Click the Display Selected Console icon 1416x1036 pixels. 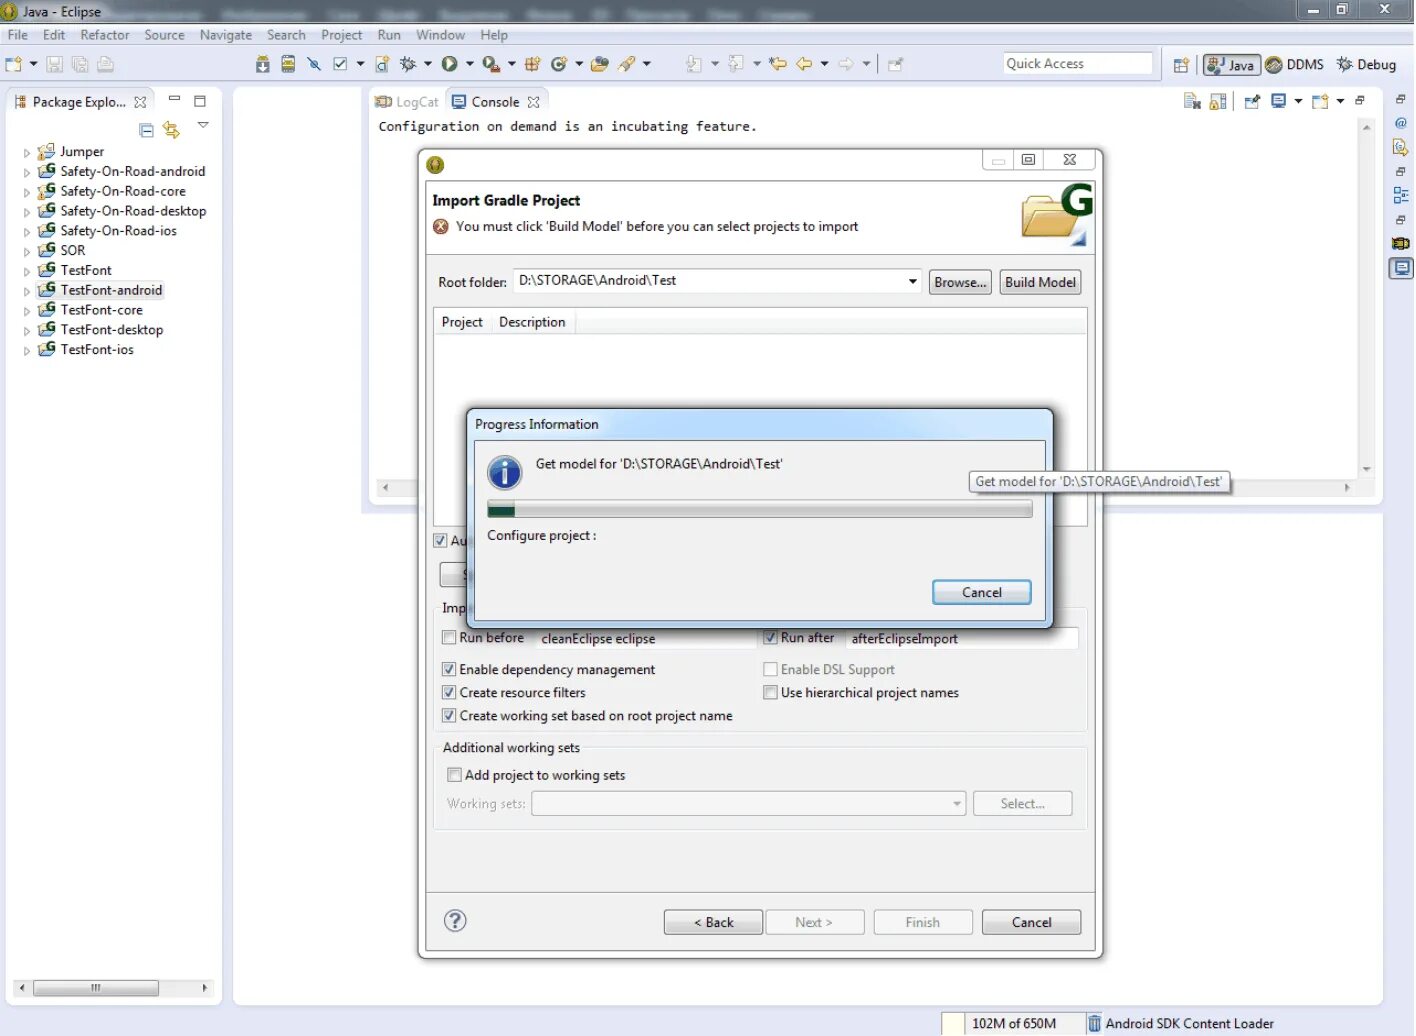pos(1278,101)
